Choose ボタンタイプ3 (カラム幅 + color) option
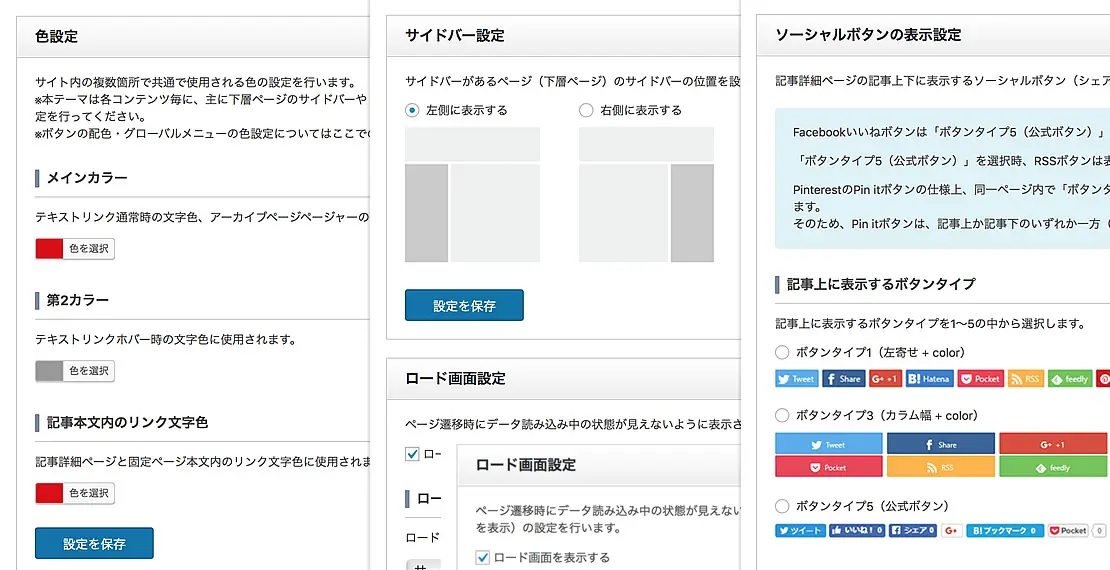The image size is (1110, 570). pyautogui.click(x=782, y=415)
